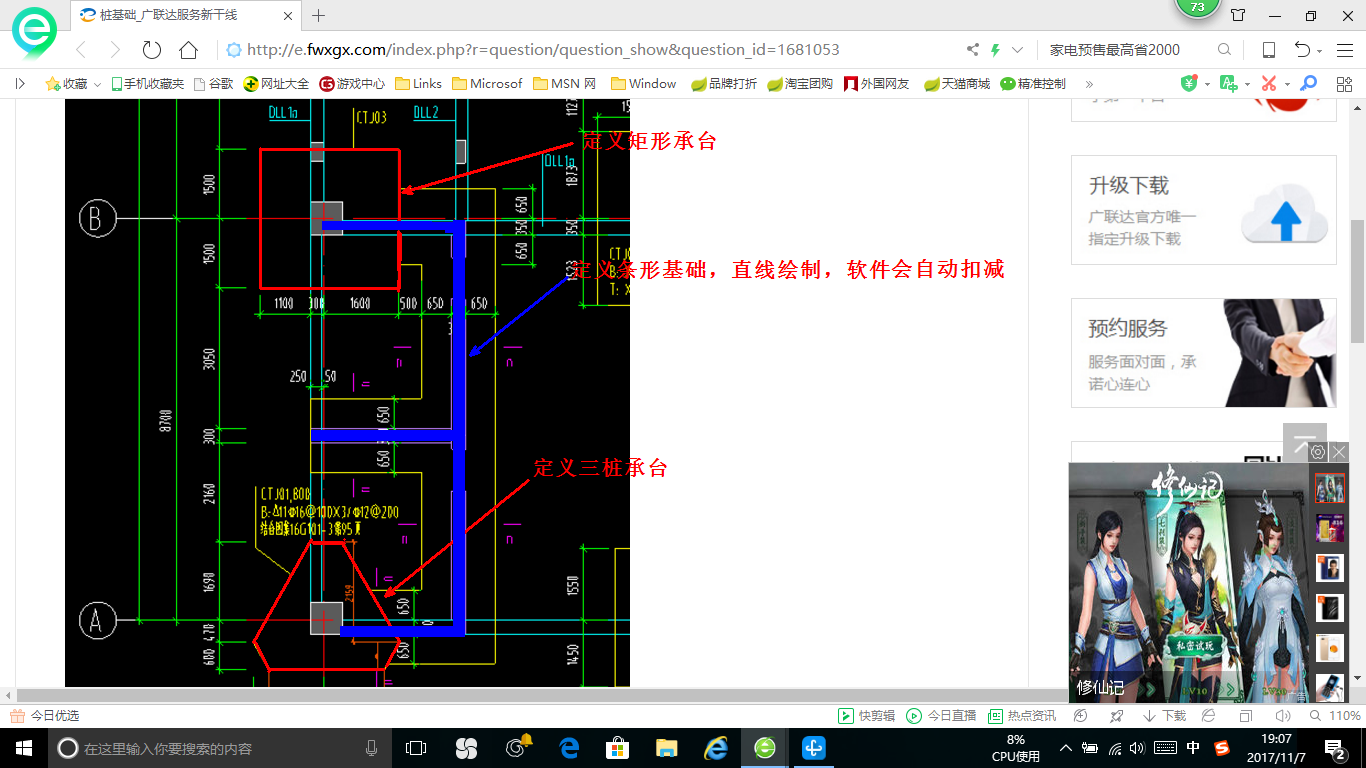Open the Windows Start menu
The height and width of the screenshot is (768, 1366).
pyautogui.click(x=23, y=748)
